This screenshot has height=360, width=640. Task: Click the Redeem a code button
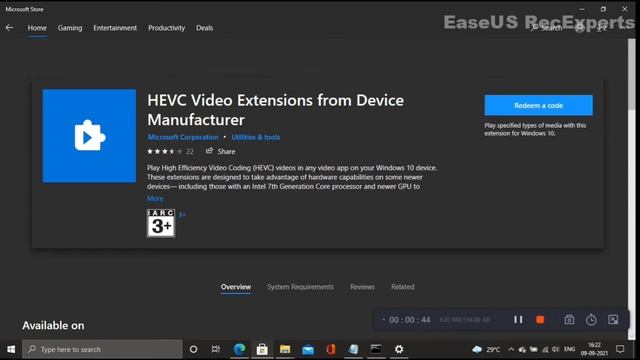tap(538, 105)
